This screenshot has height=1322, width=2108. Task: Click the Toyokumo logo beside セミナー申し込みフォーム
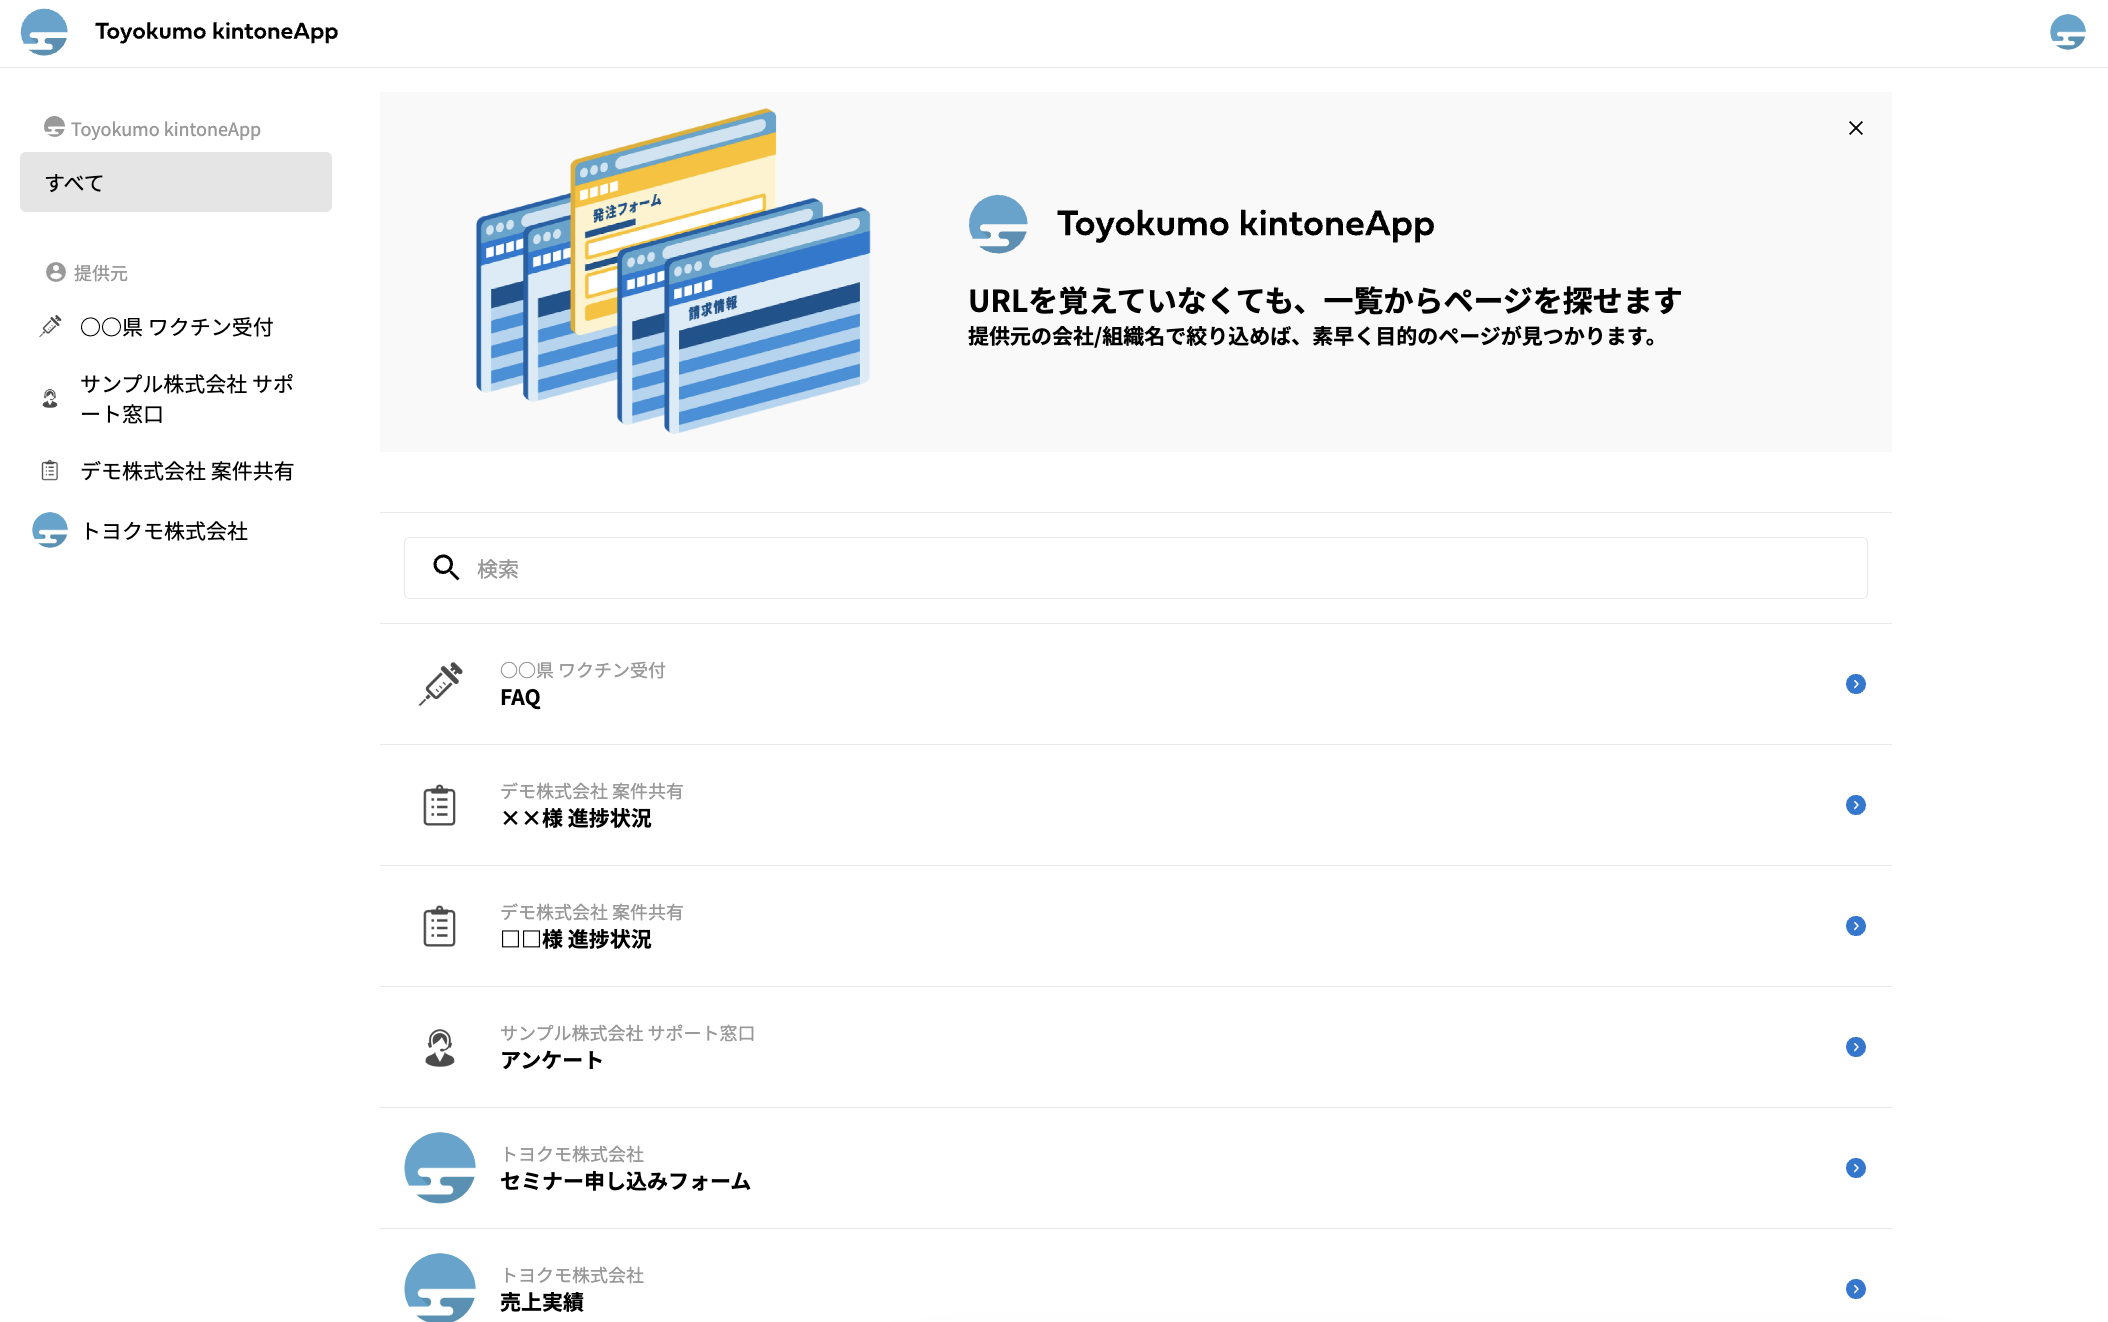440,1167
